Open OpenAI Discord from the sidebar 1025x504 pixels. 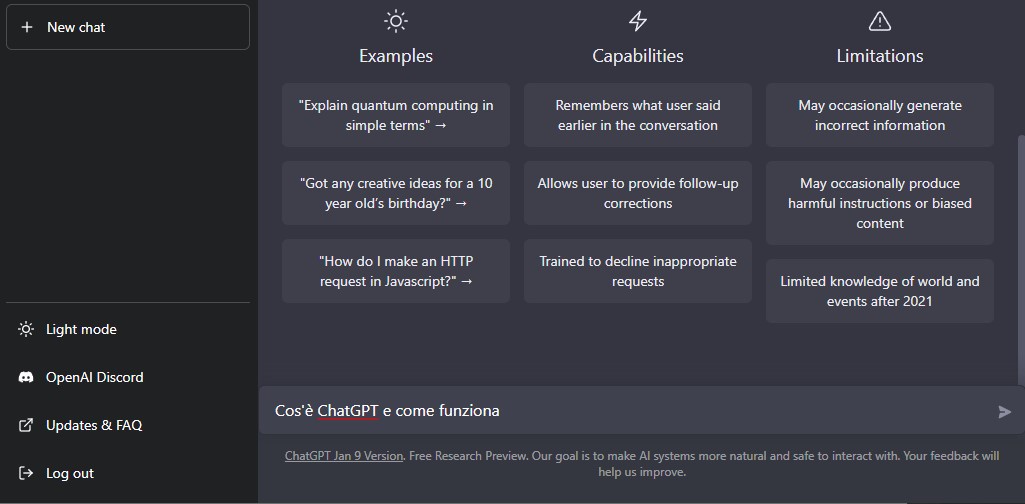[95, 377]
